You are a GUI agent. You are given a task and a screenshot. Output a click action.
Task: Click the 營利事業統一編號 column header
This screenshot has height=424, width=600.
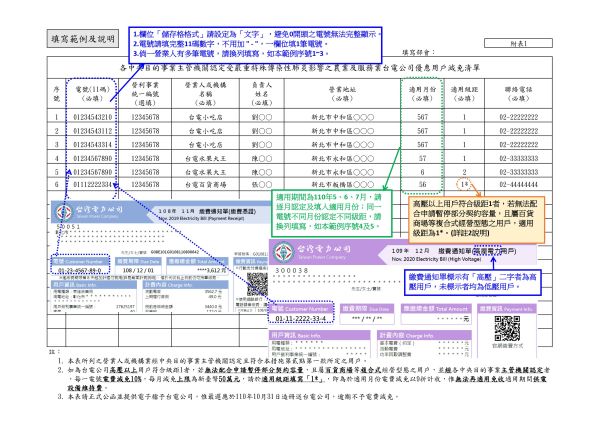pos(145,94)
